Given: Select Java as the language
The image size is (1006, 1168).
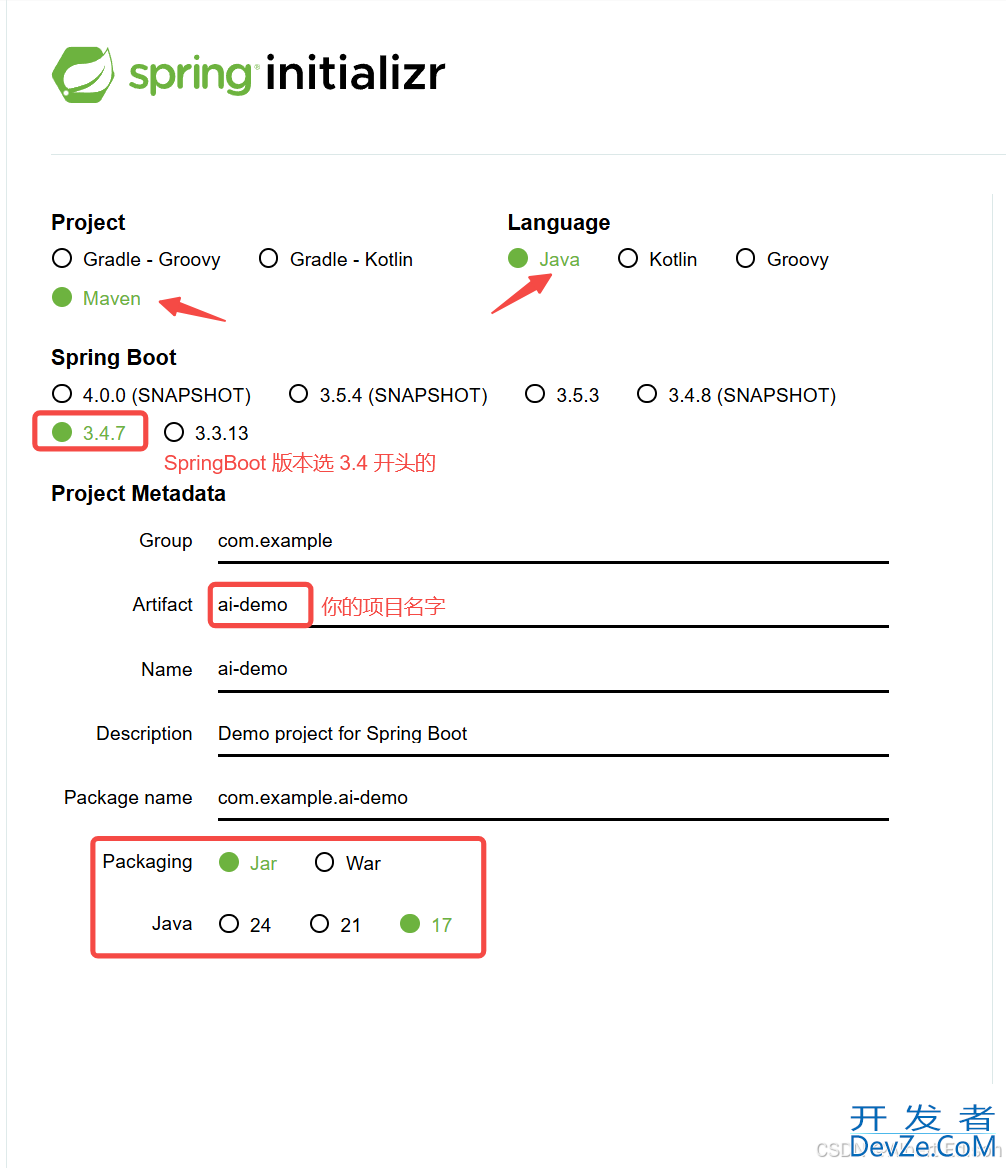Looking at the screenshot, I should pyautogui.click(x=544, y=259).
